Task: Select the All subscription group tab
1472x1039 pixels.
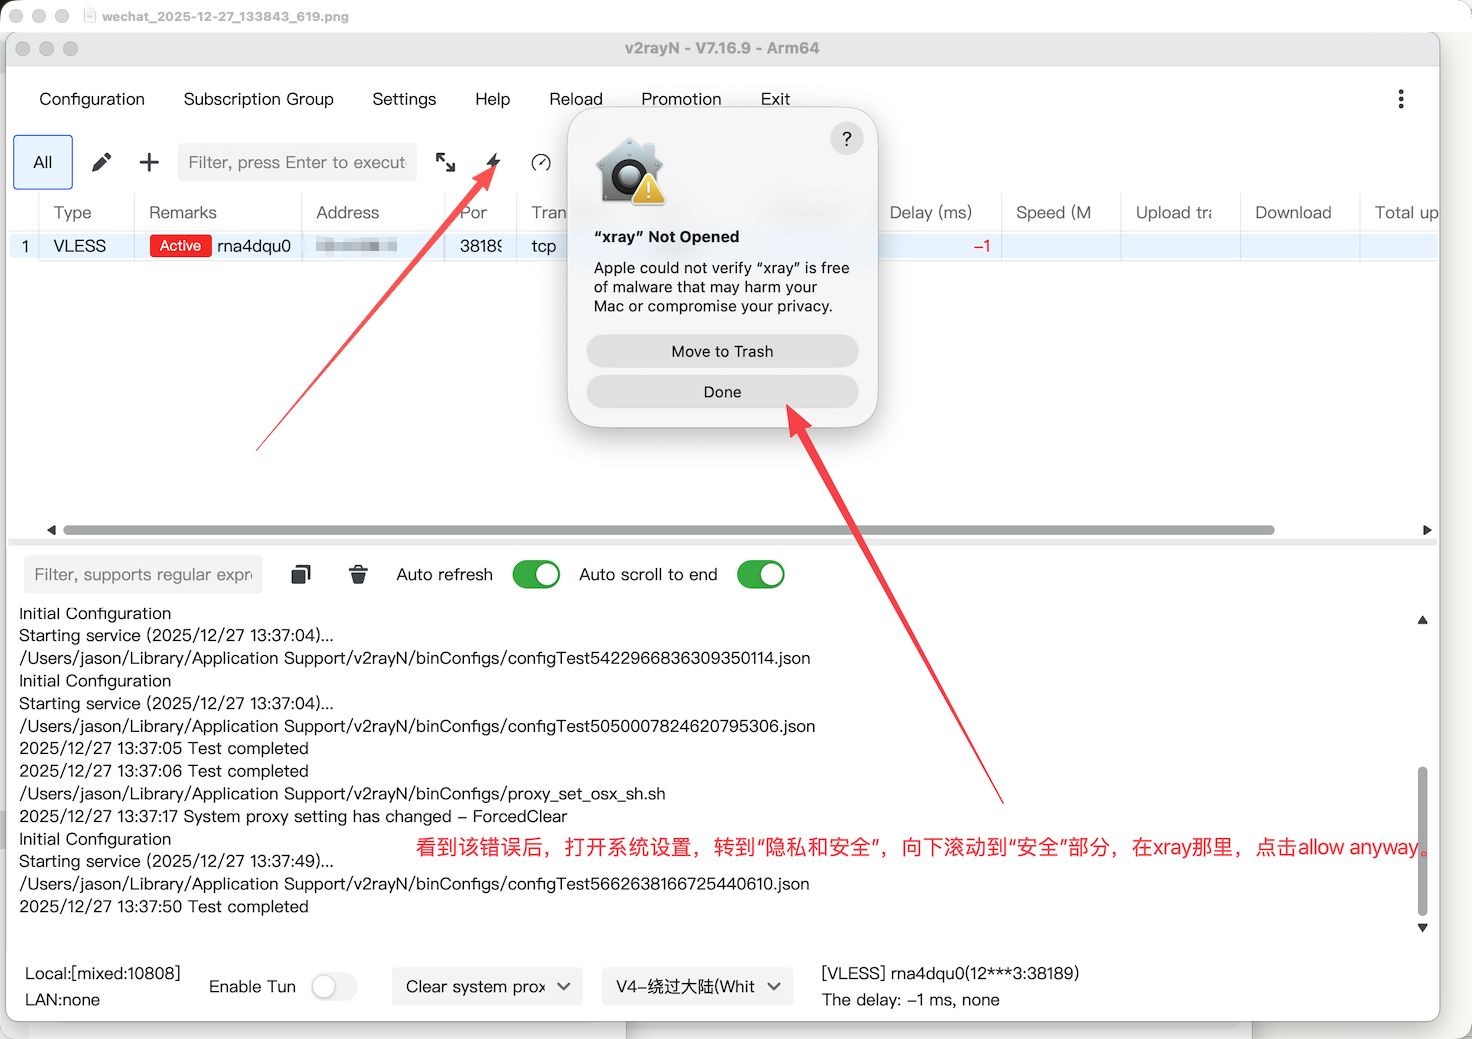Action: tap(43, 162)
